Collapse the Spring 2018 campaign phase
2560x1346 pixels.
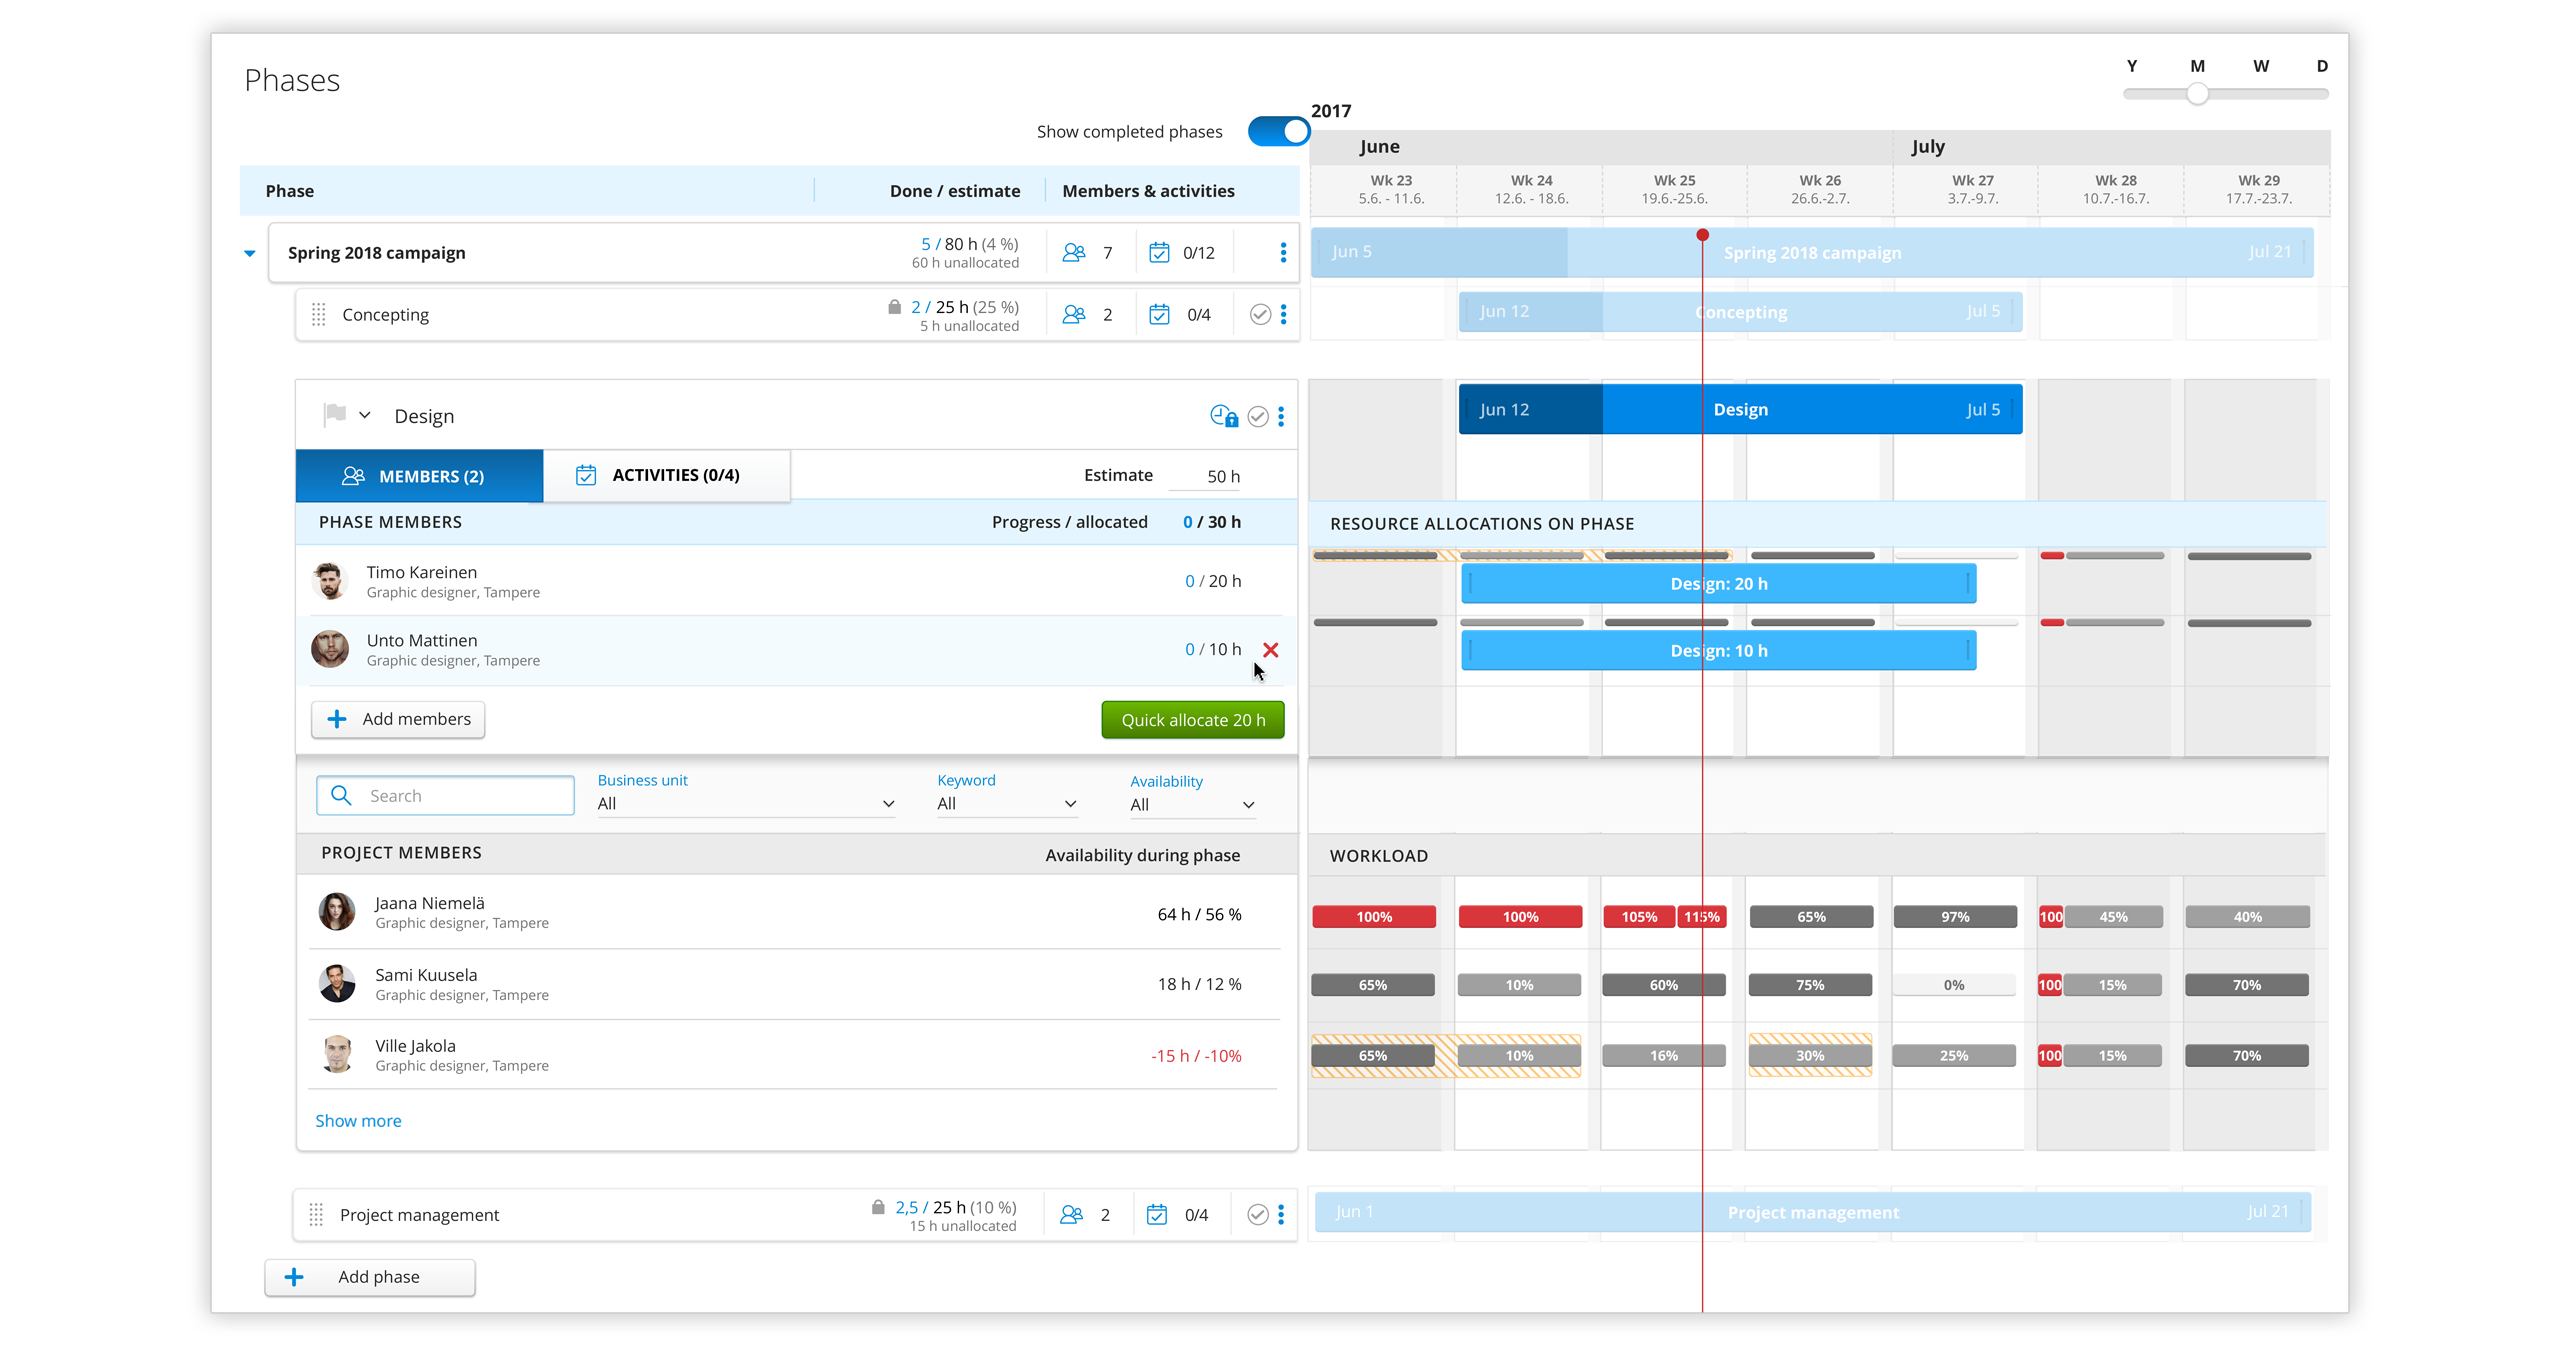point(249,252)
